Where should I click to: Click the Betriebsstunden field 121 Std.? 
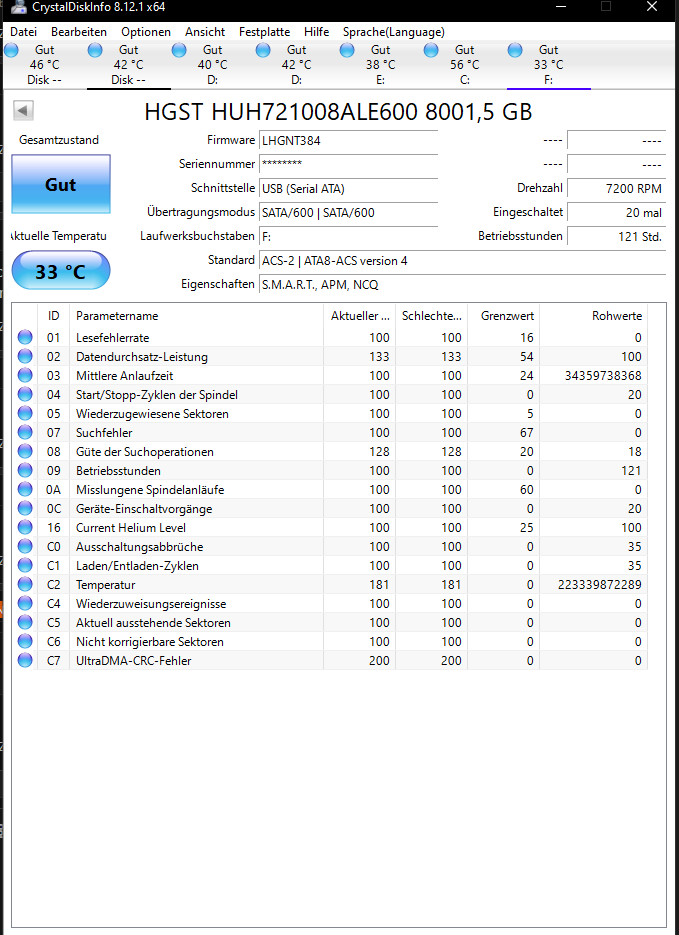(x=616, y=236)
